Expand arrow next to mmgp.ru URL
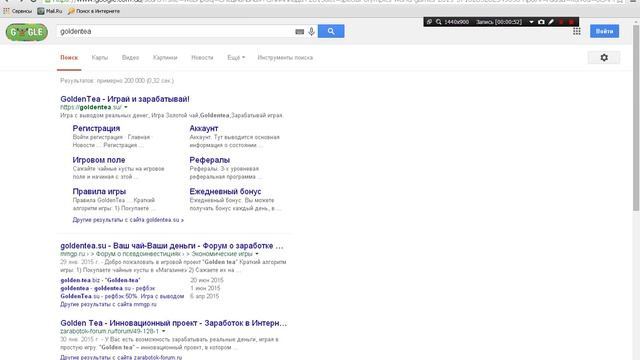This screenshot has height=360, width=640. 257,254
